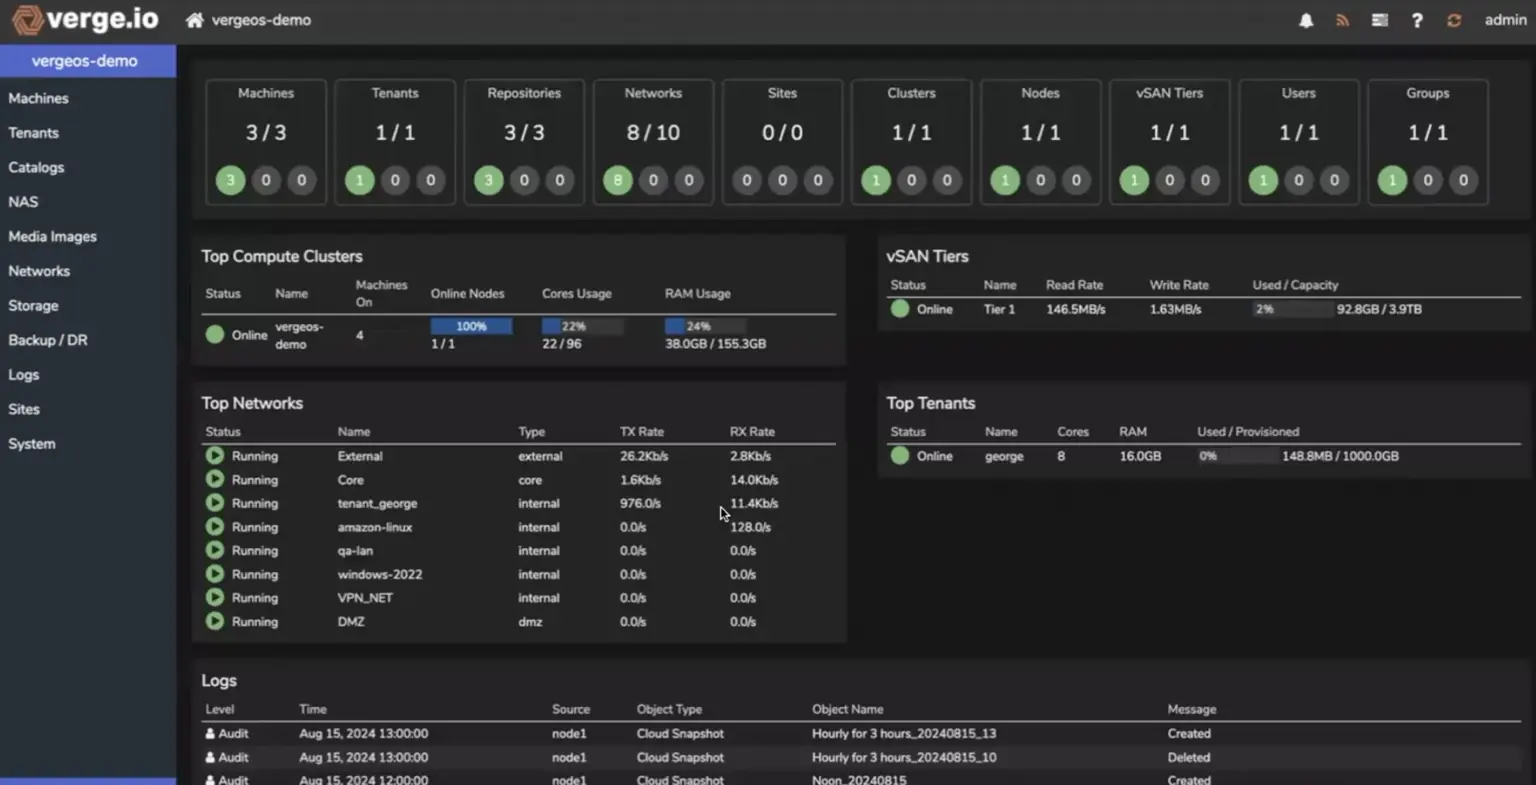
Task: Click running icon for DMZ network
Action: pos(215,621)
